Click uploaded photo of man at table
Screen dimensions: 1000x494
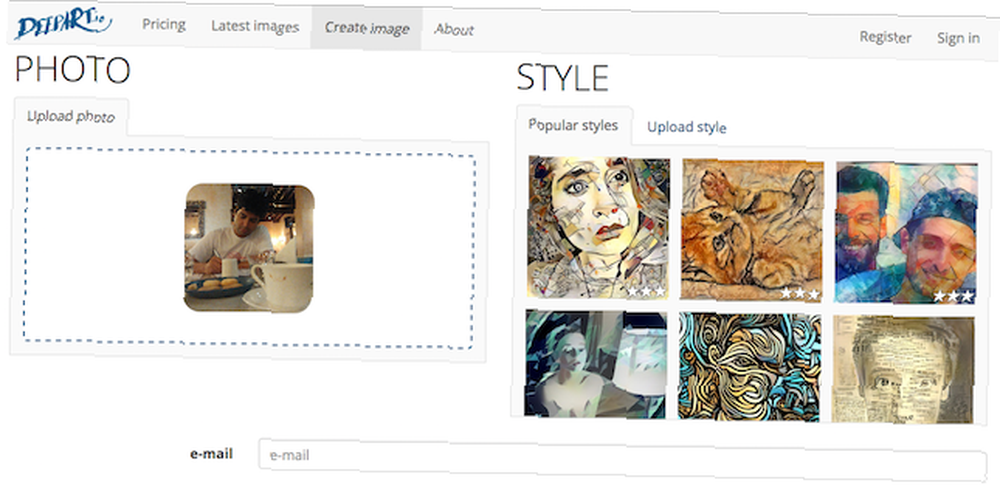pyautogui.click(x=249, y=247)
